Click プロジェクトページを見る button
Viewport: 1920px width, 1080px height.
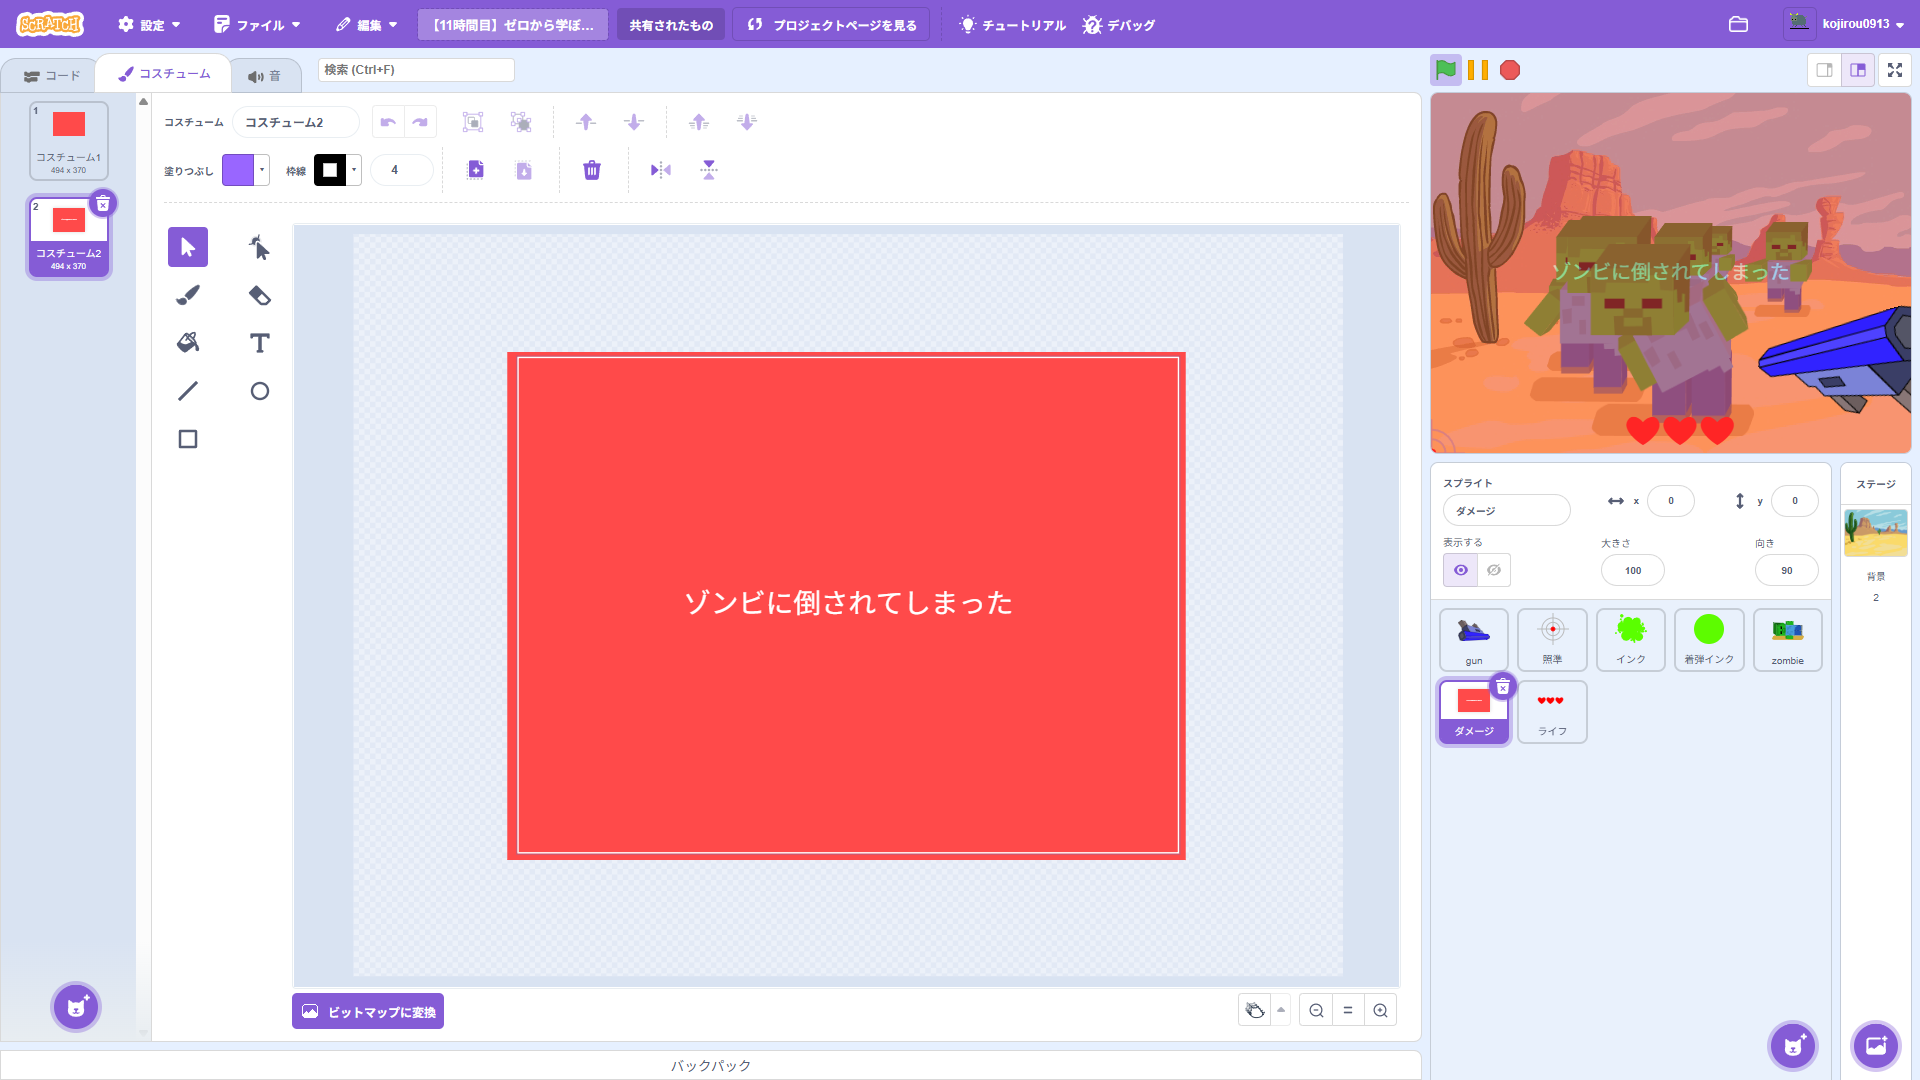tap(831, 24)
